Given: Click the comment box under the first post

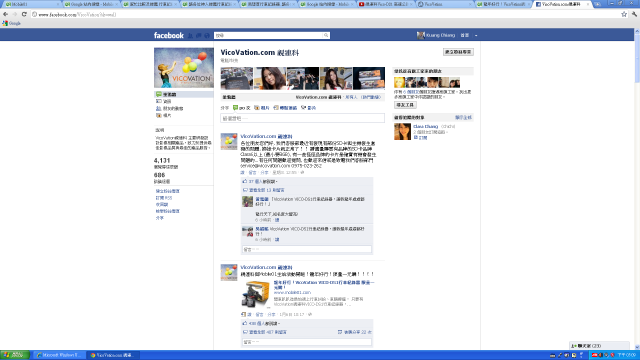Looking at the screenshot, I should [x=307, y=249].
